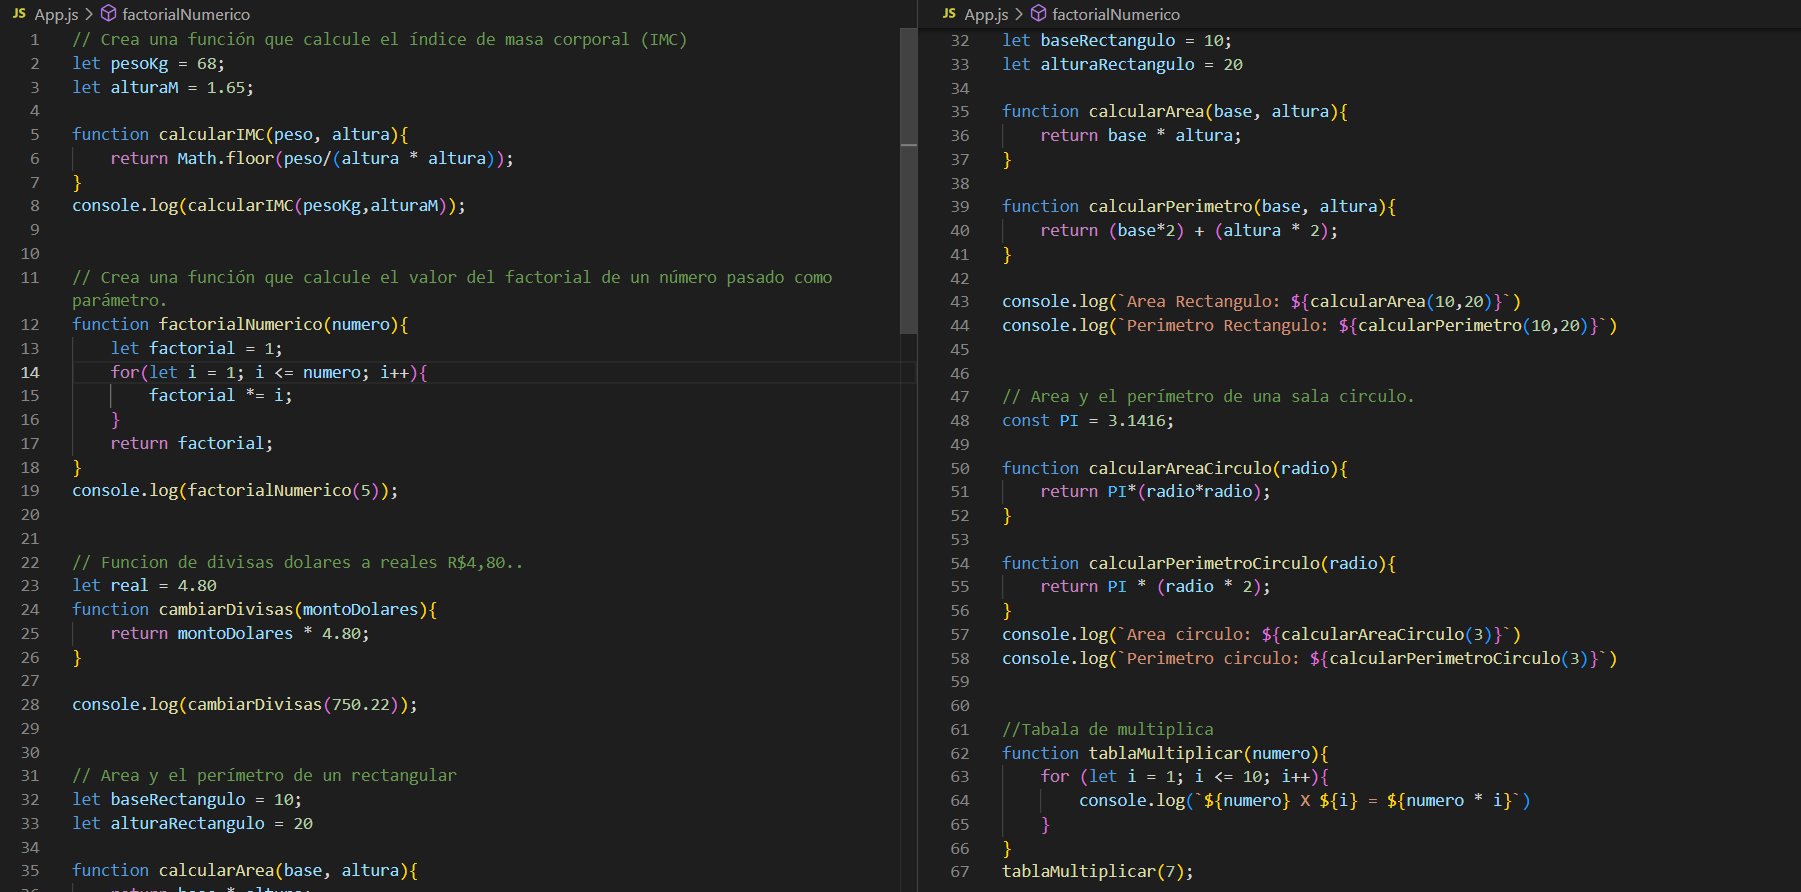This screenshot has height=892, width=1801.
Task: Click 'function cambiarDivisas(montoDolares){' declaration
Action: (x=255, y=610)
